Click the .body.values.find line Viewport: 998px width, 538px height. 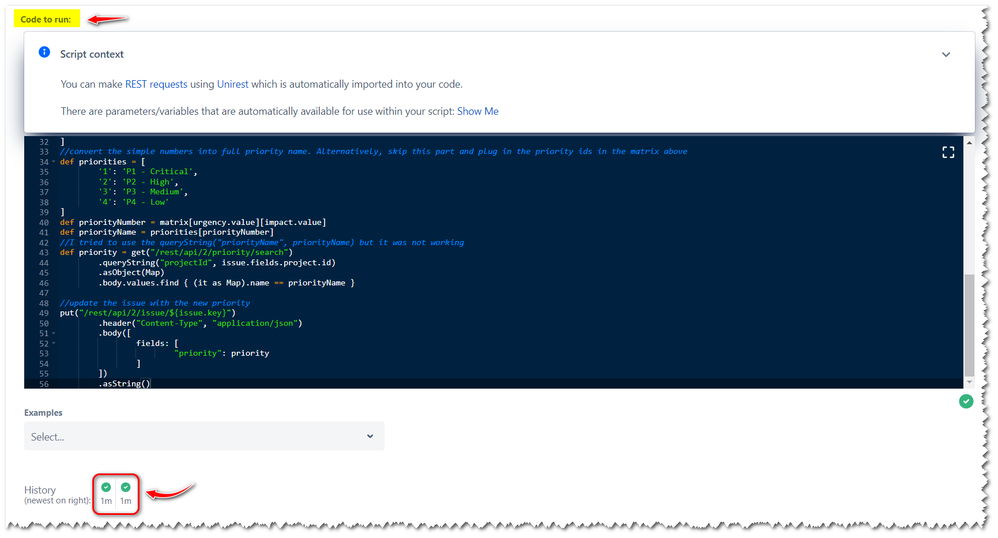[227, 283]
